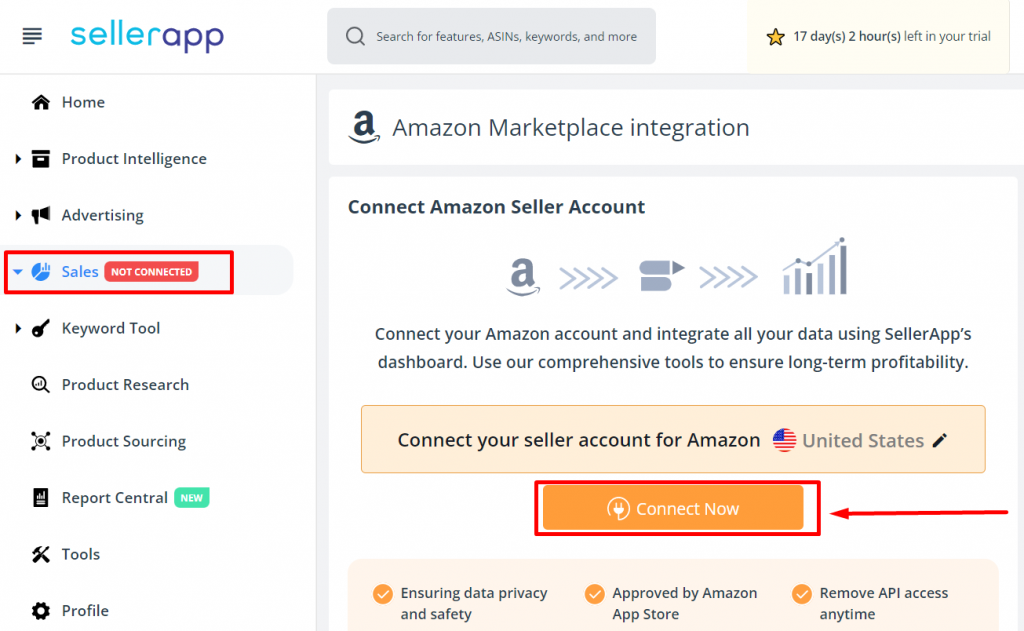Click the Connect Now button

point(677,508)
